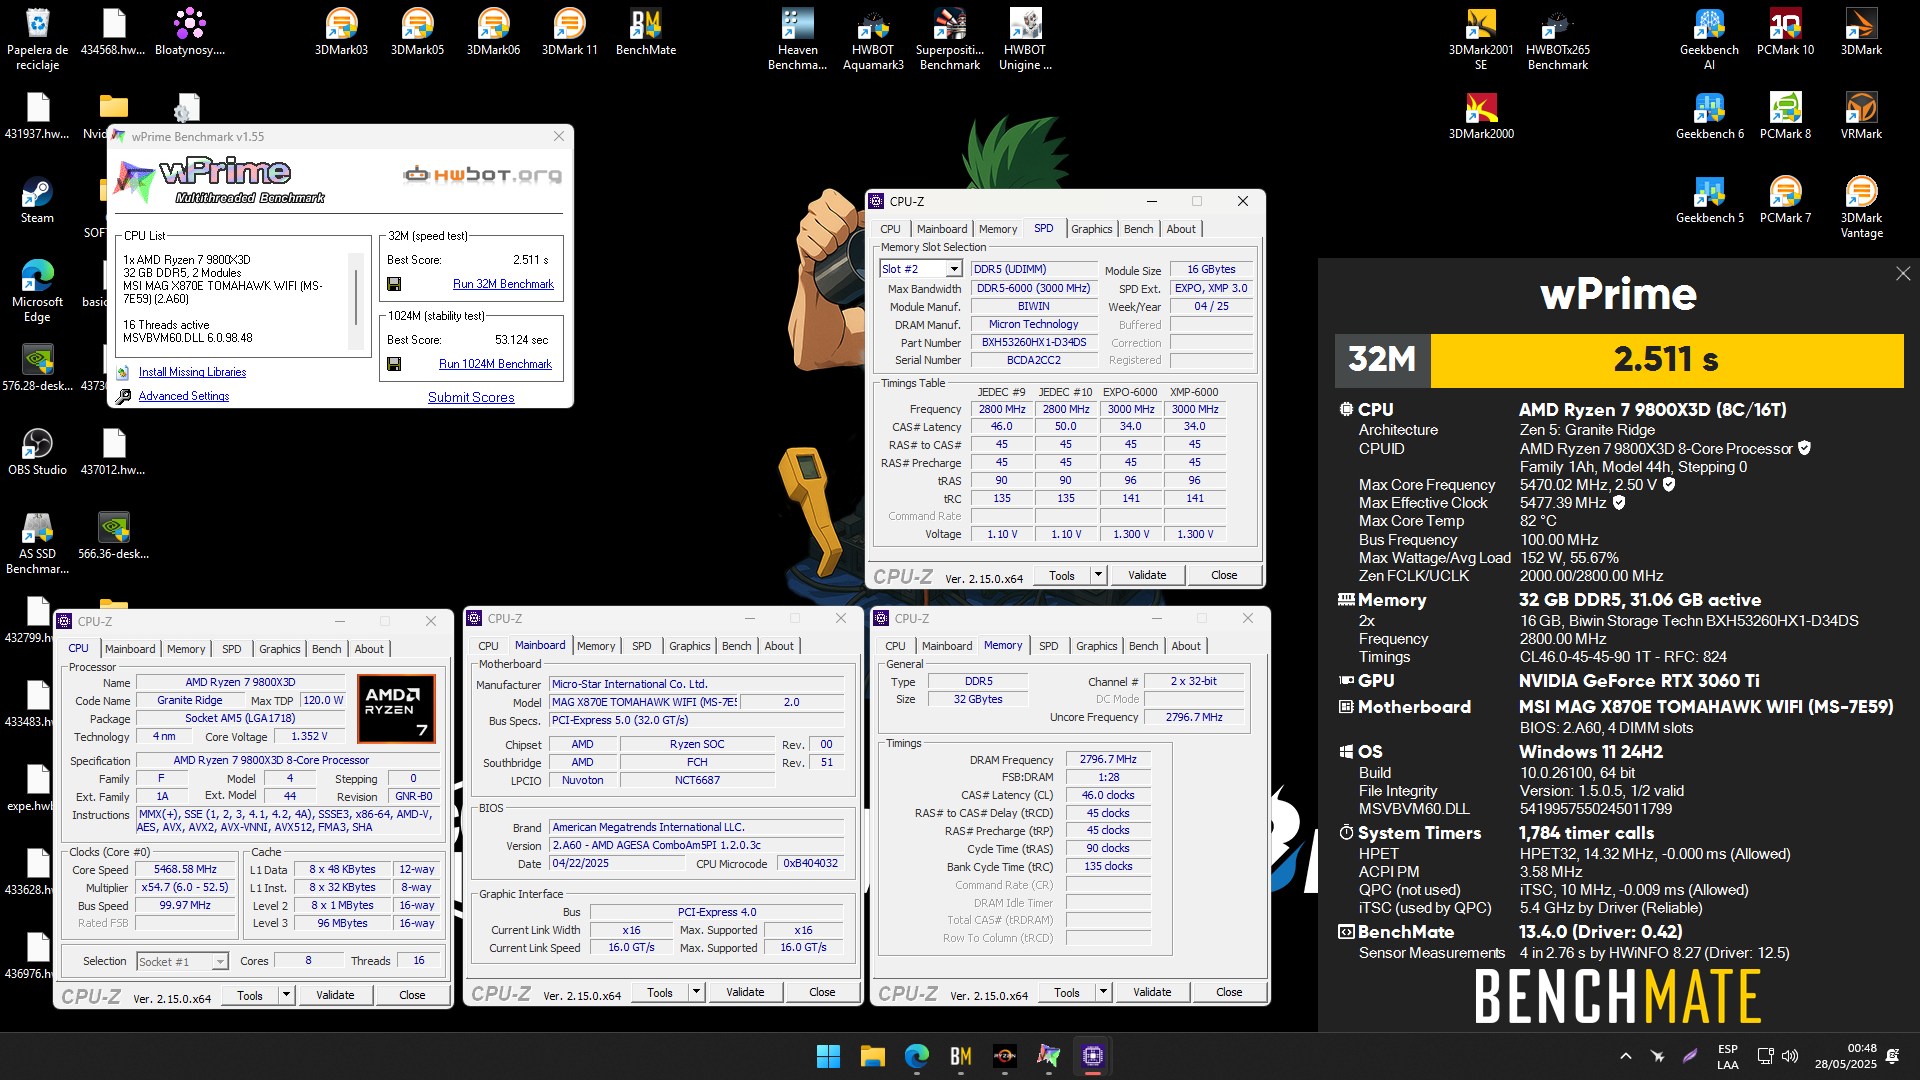This screenshot has height=1080, width=1920.
Task: Expand Tools dropdown arrow in CPU-Z CPU window
Action: (x=286, y=995)
